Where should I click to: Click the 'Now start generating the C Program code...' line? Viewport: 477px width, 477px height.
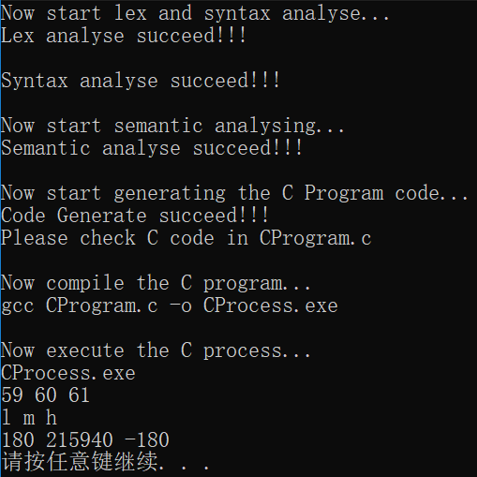pyautogui.click(x=235, y=194)
